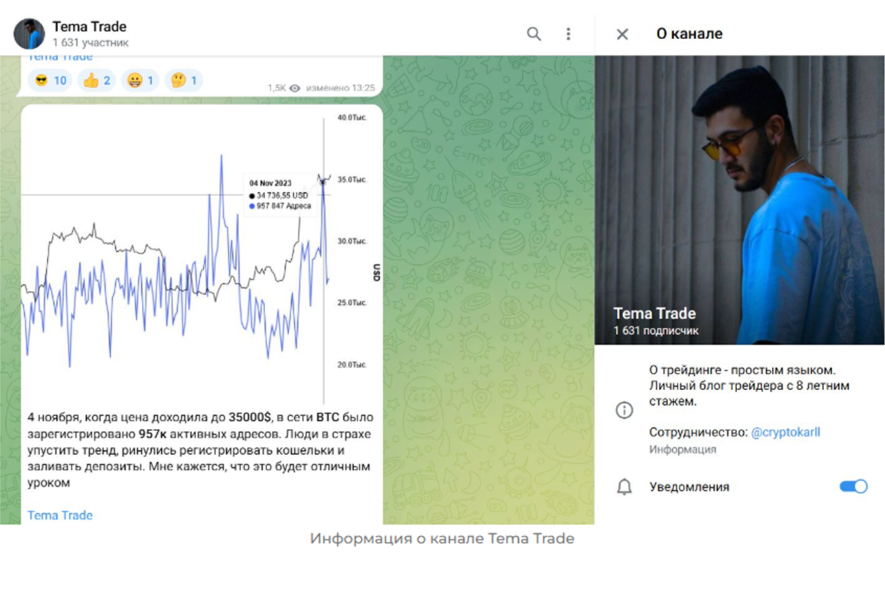Open channel search with the magnifier icon
885x598 pixels.
point(533,33)
